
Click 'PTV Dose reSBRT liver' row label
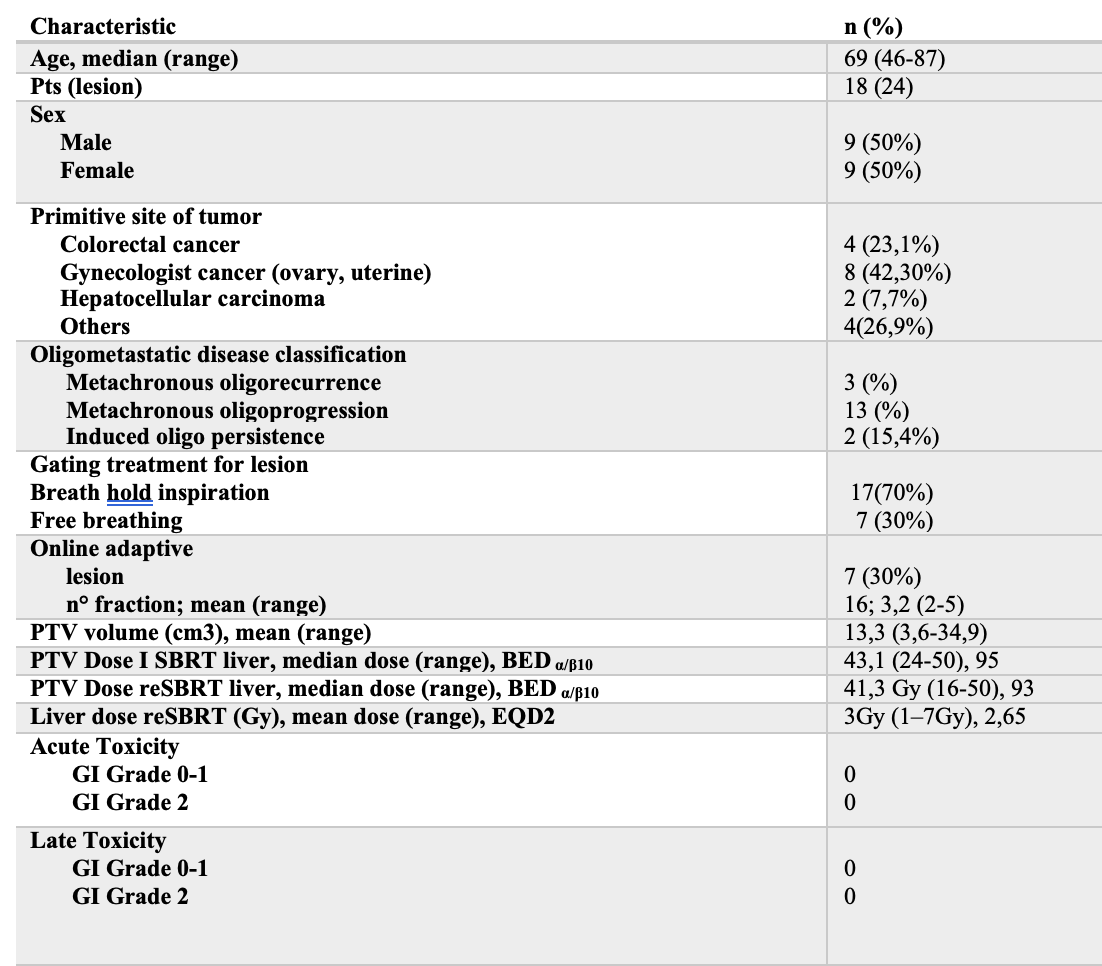(x=314, y=689)
